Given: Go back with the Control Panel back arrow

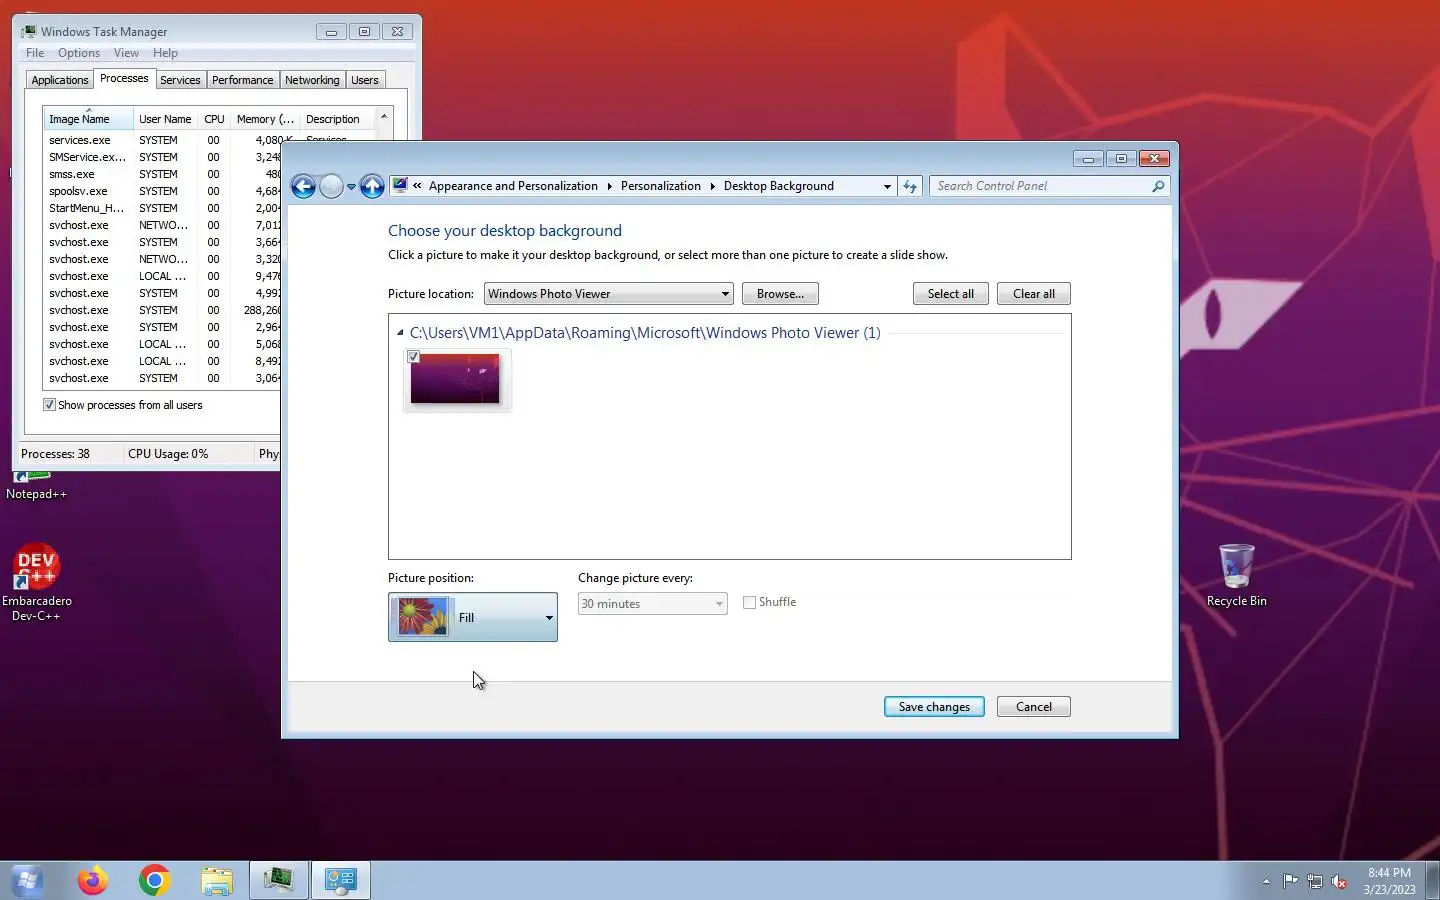Looking at the screenshot, I should click(303, 186).
